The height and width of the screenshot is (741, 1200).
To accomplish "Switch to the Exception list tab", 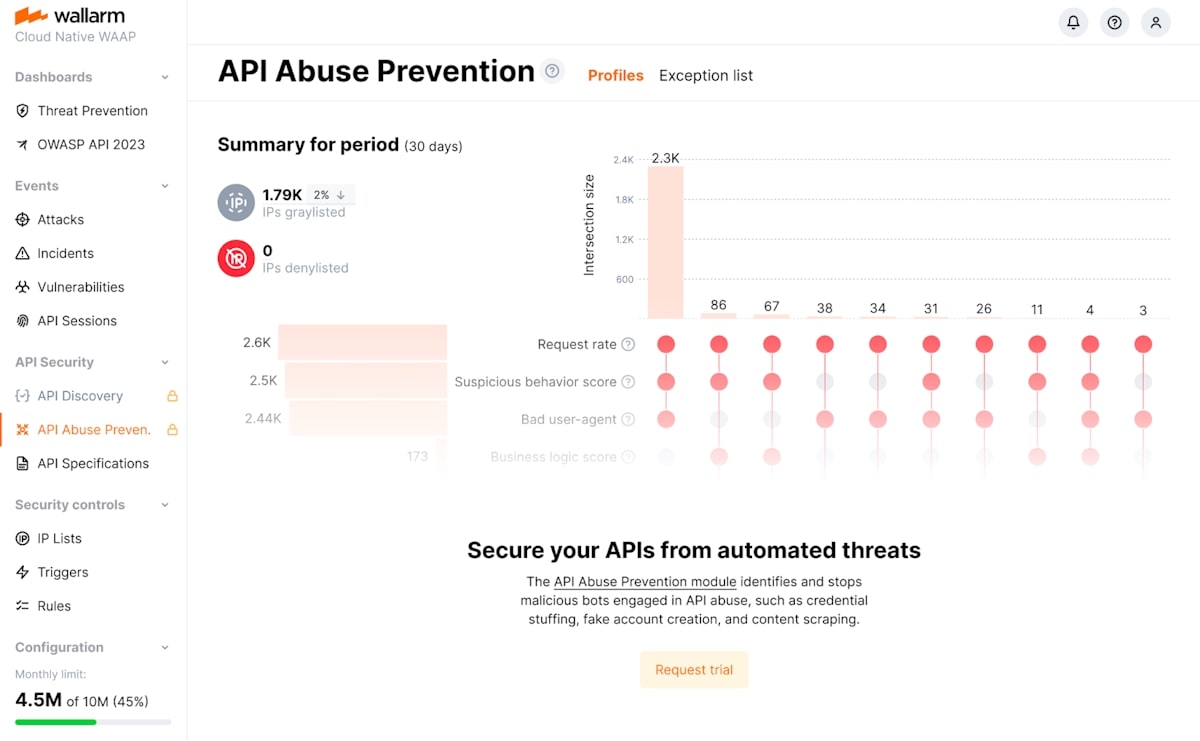I will click(705, 75).
